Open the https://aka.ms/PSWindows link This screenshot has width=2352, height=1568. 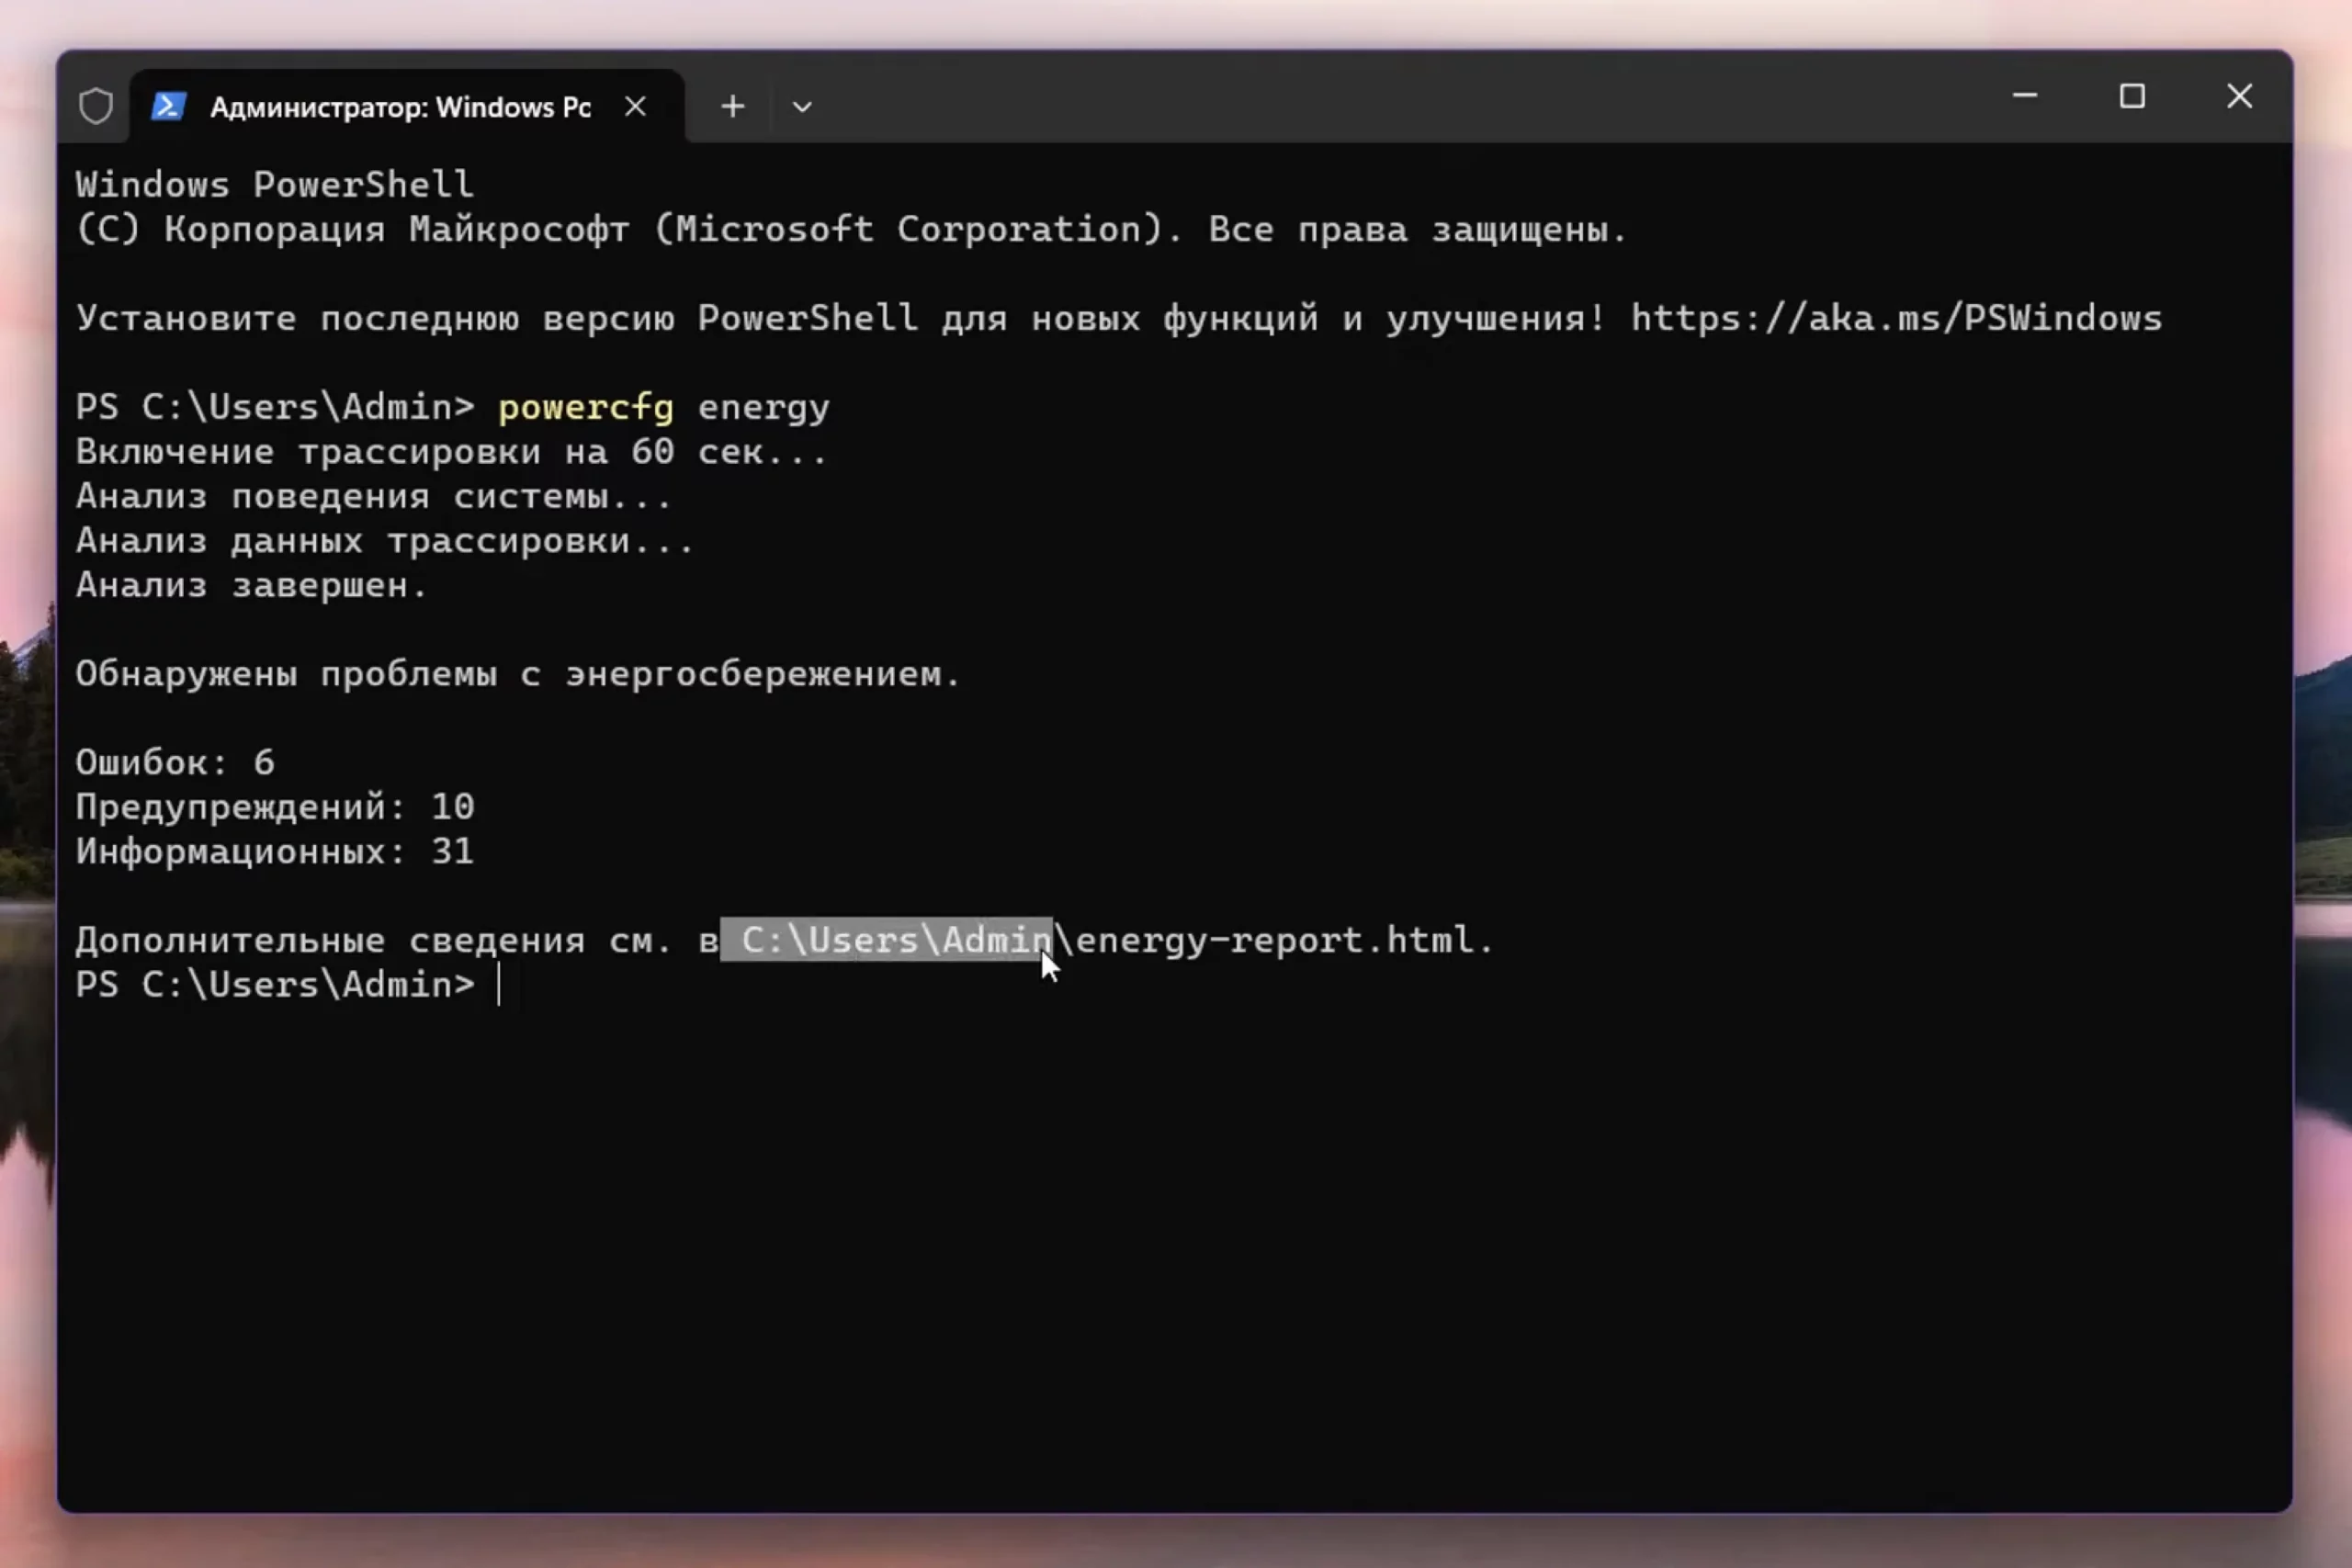(x=1896, y=318)
